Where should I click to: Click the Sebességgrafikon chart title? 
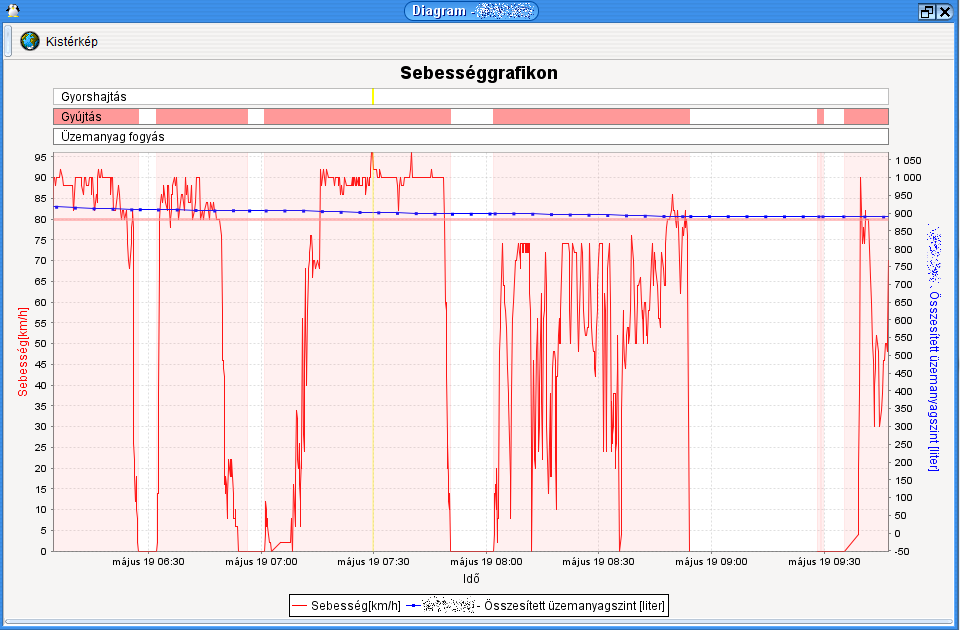coord(479,73)
